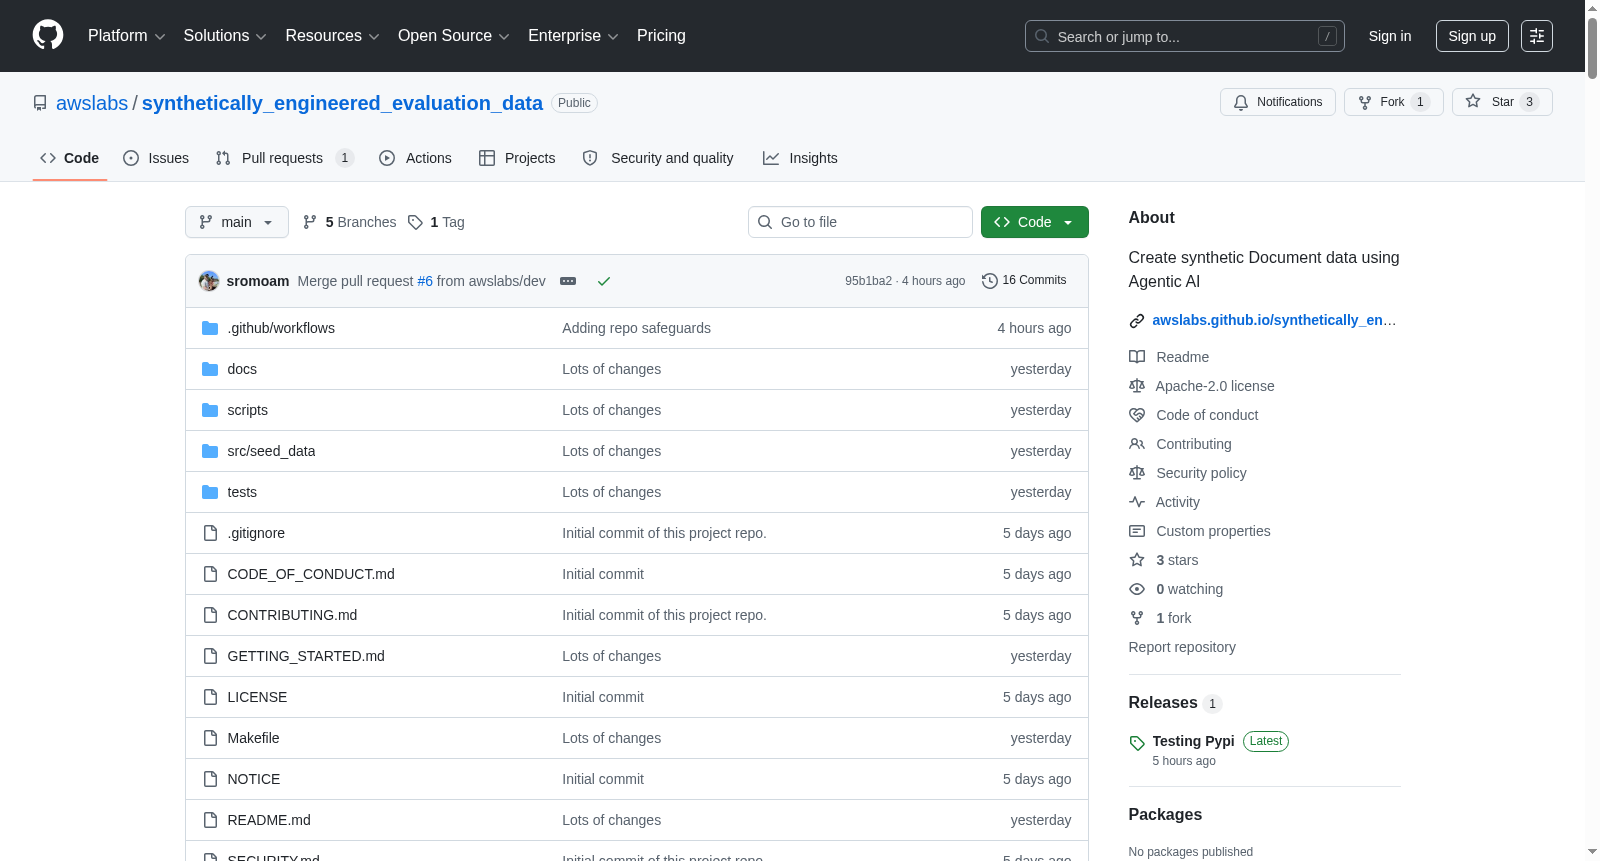The width and height of the screenshot is (1600, 861).
Task: Click the Notifications button
Action: coord(1278,102)
